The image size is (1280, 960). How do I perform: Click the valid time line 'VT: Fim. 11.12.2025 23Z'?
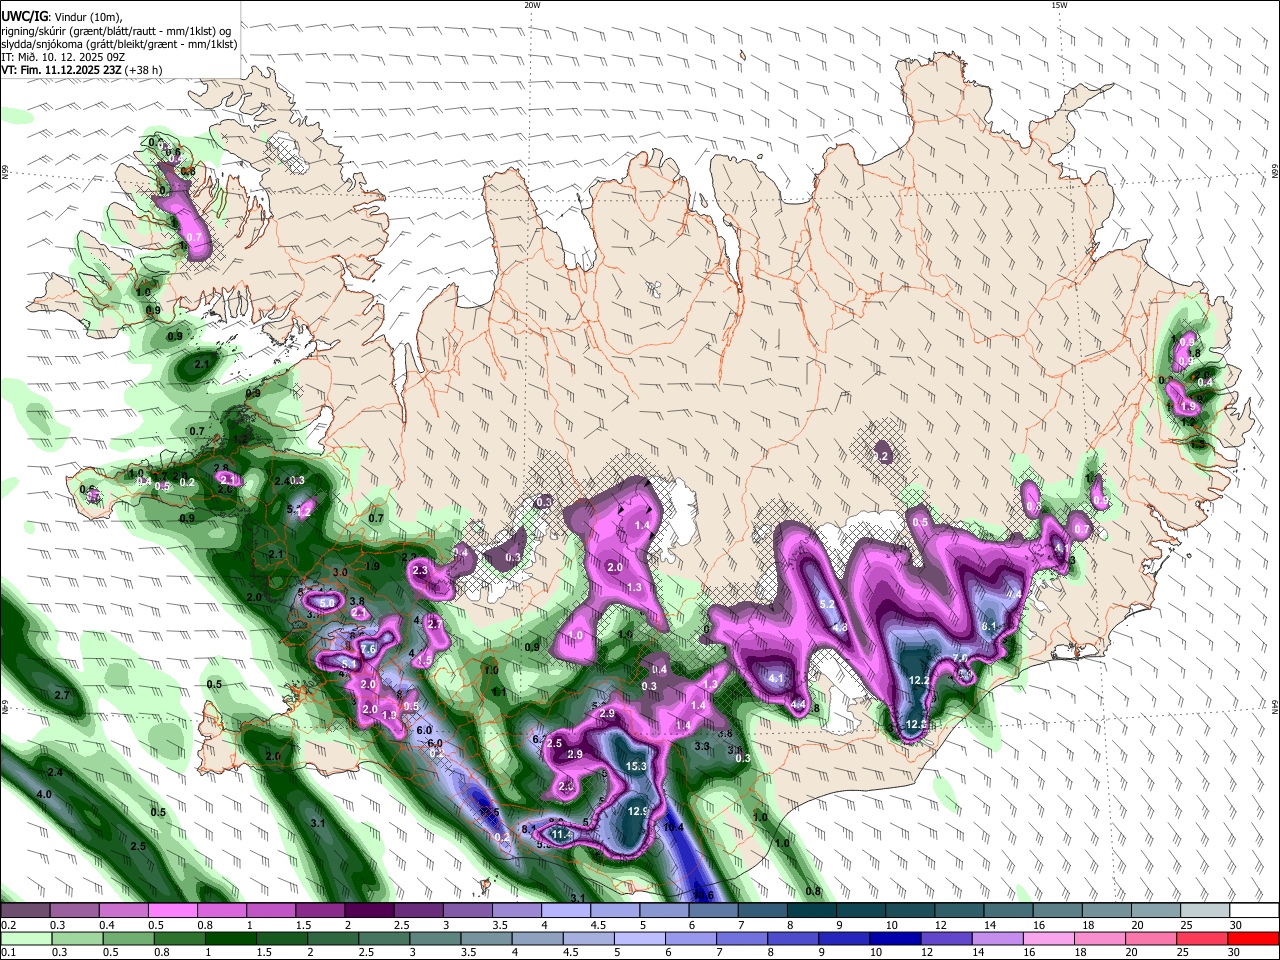point(61,70)
